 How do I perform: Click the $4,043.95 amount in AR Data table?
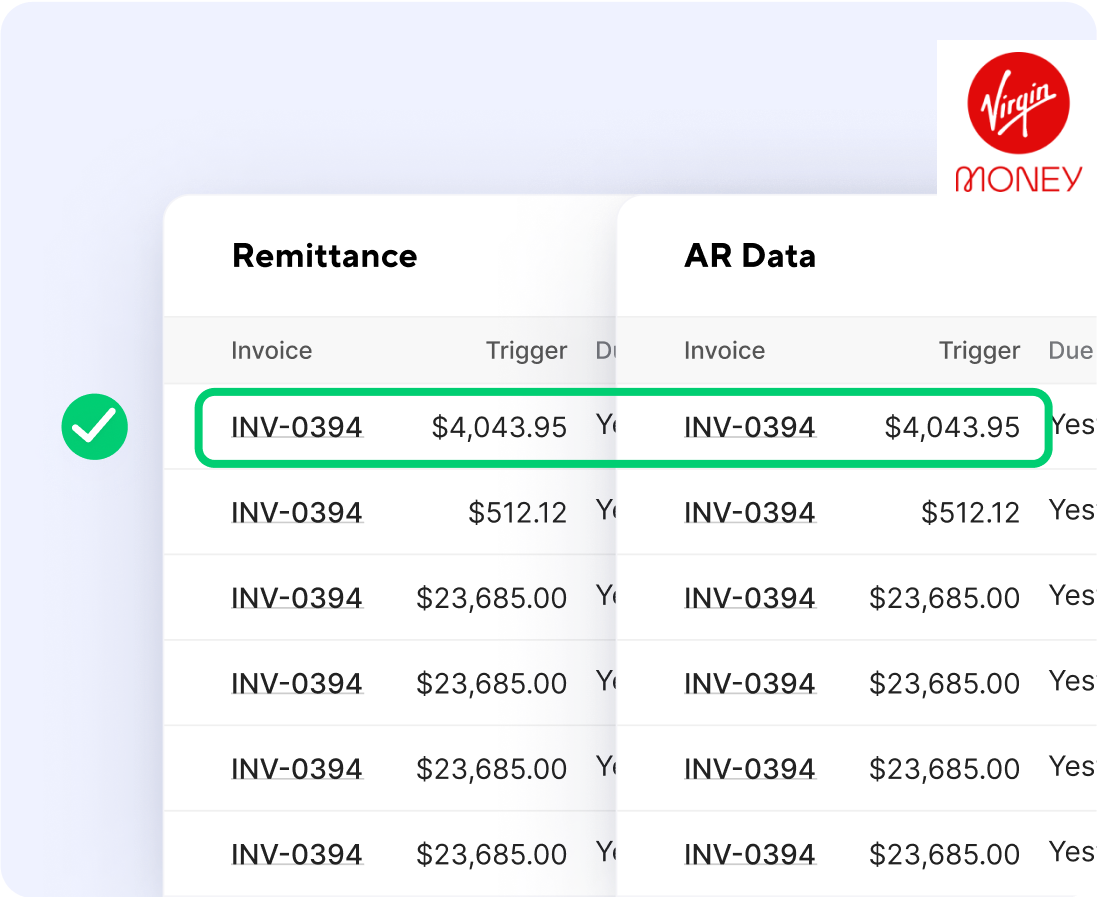(952, 428)
